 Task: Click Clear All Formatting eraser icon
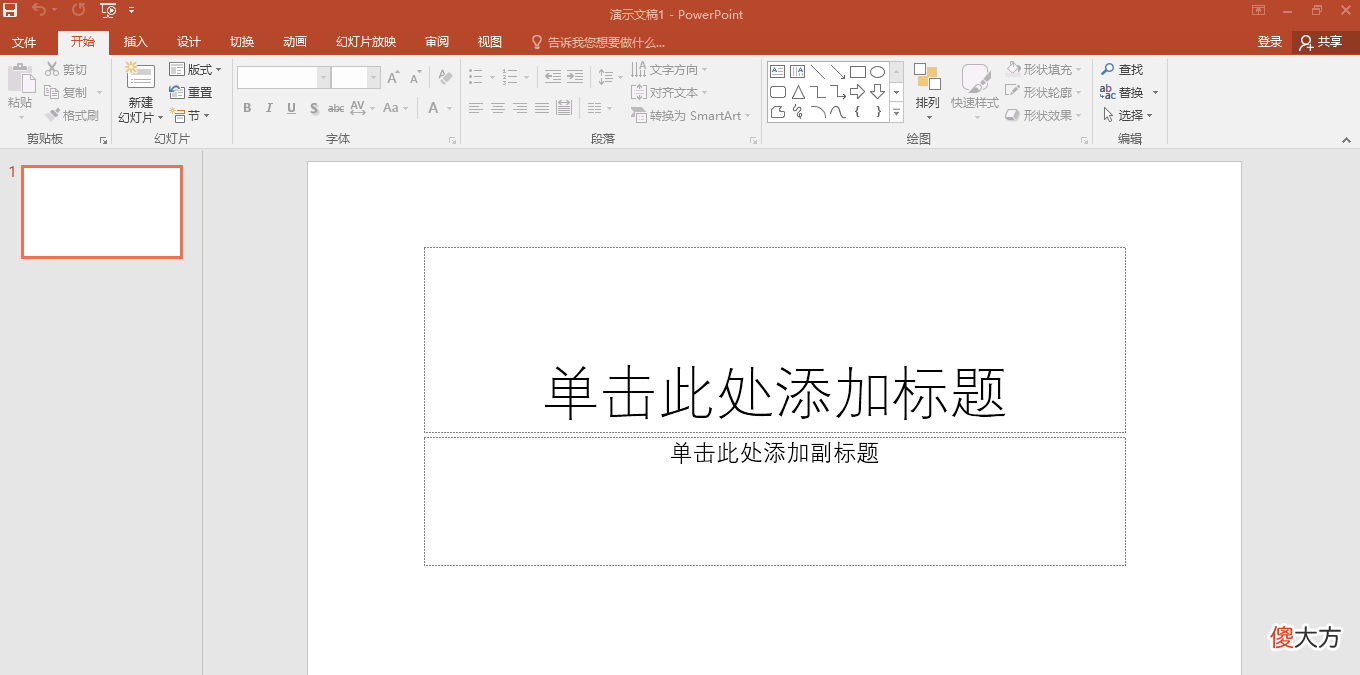[446, 77]
